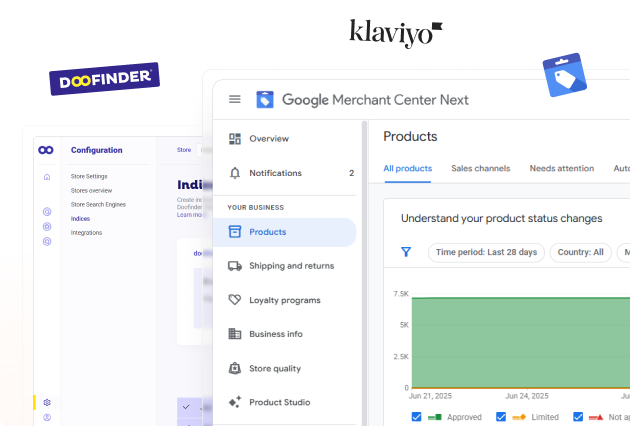
Task: Open the Time period: Last 28 days filter
Action: pos(486,252)
